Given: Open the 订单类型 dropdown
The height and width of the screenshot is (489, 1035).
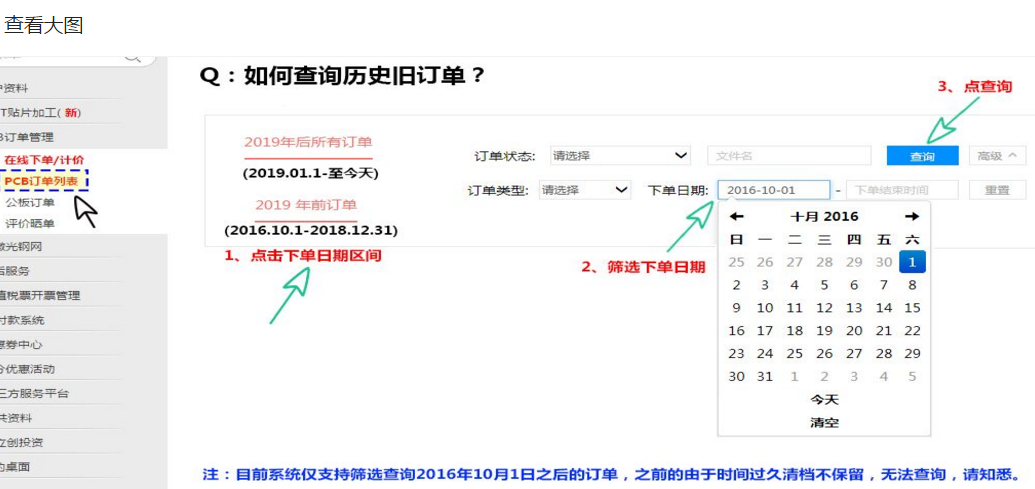Looking at the screenshot, I should [585, 190].
